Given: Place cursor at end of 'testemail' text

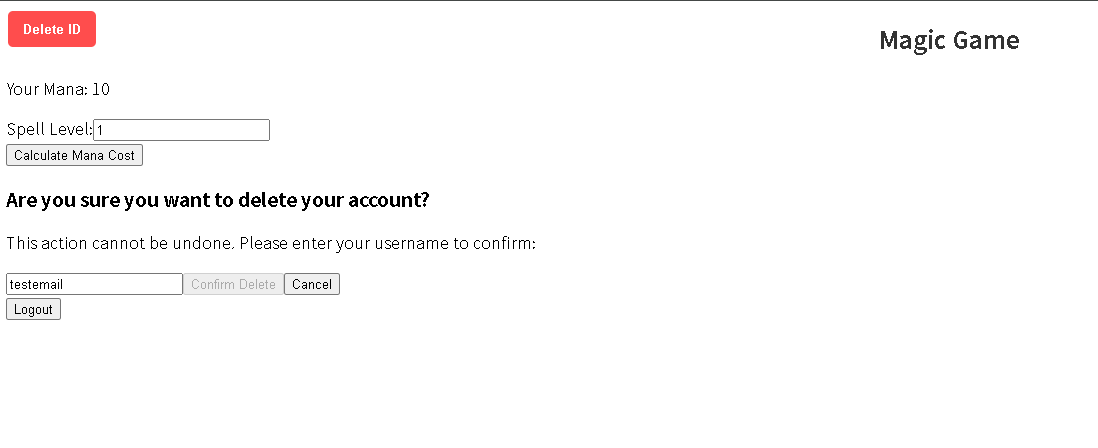Looking at the screenshot, I should [64, 284].
